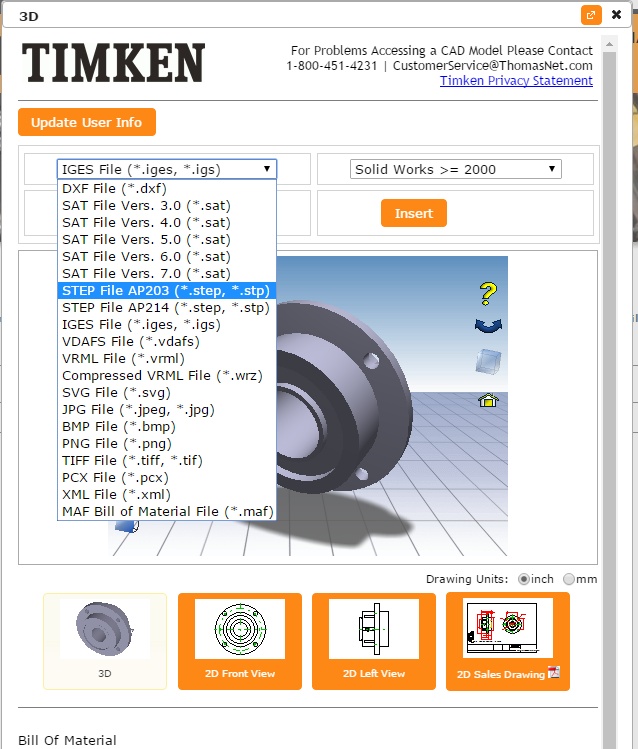The height and width of the screenshot is (749, 638).
Task: Close the 3D dialog
Action: coord(617,15)
